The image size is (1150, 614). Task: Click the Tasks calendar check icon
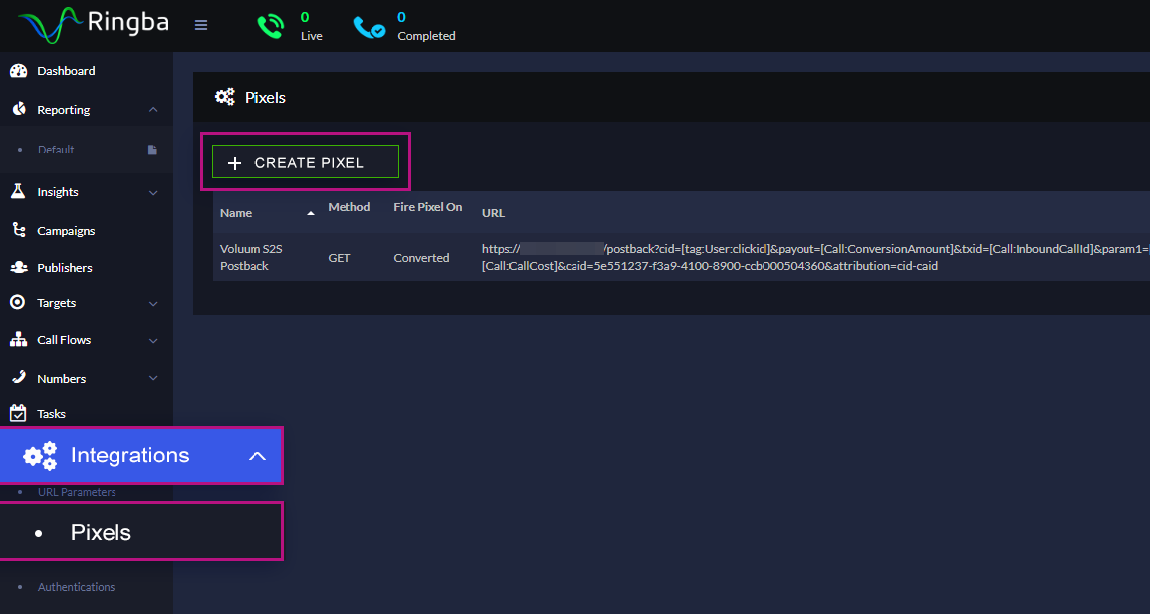18,413
